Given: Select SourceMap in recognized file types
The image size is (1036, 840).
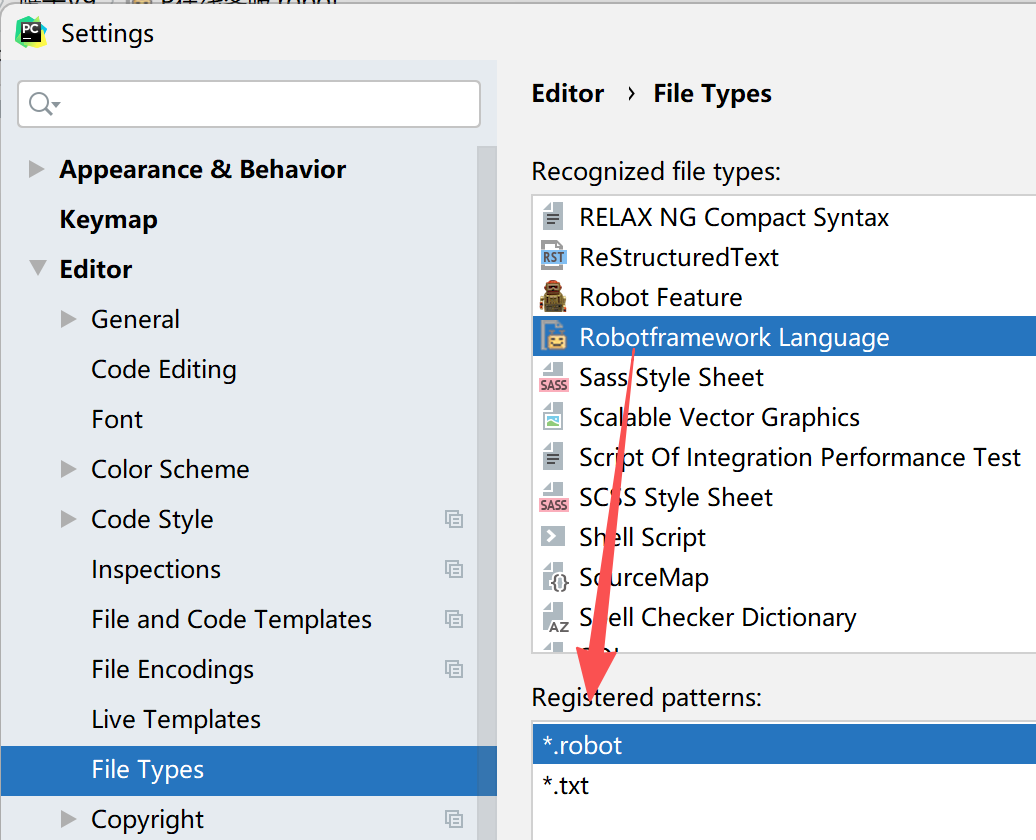Looking at the screenshot, I should [784, 578].
